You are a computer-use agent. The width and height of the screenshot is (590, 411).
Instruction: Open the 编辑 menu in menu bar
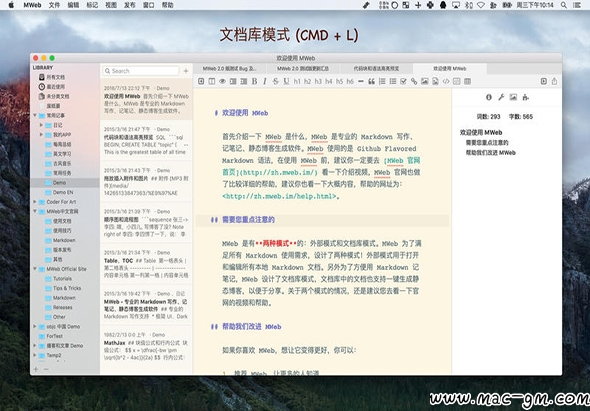click(73, 5)
